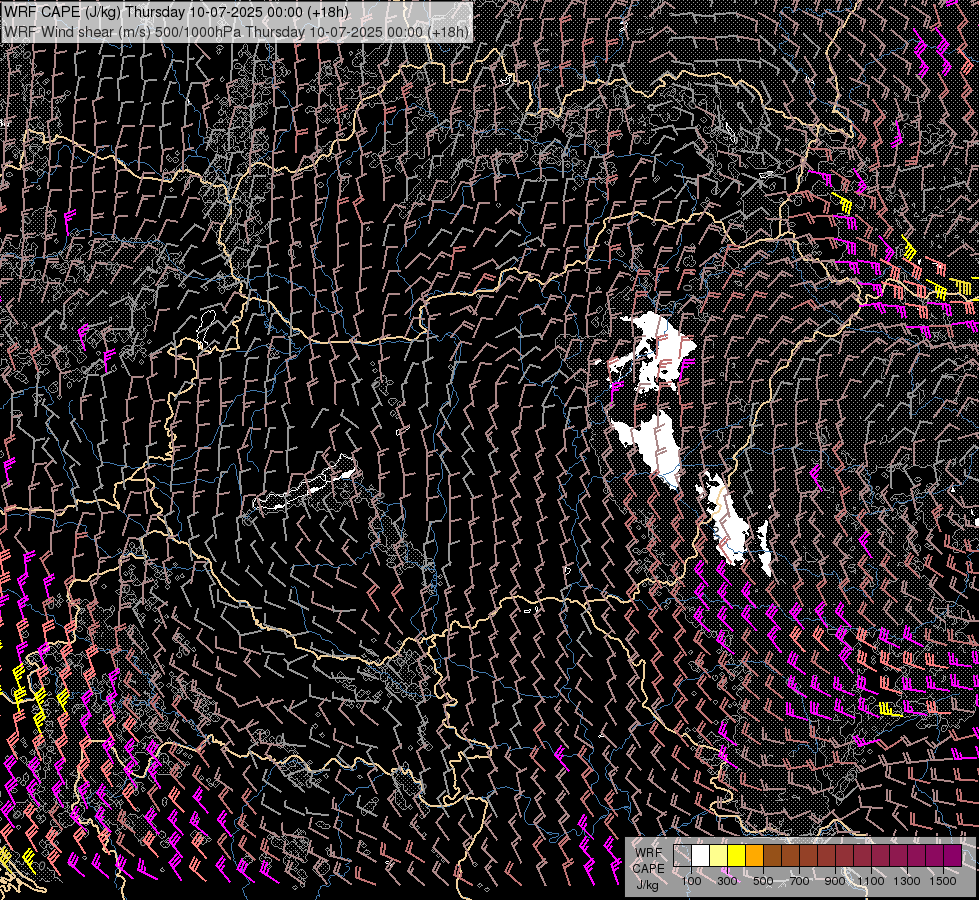Click the 1100 legend value

click(871, 881)
